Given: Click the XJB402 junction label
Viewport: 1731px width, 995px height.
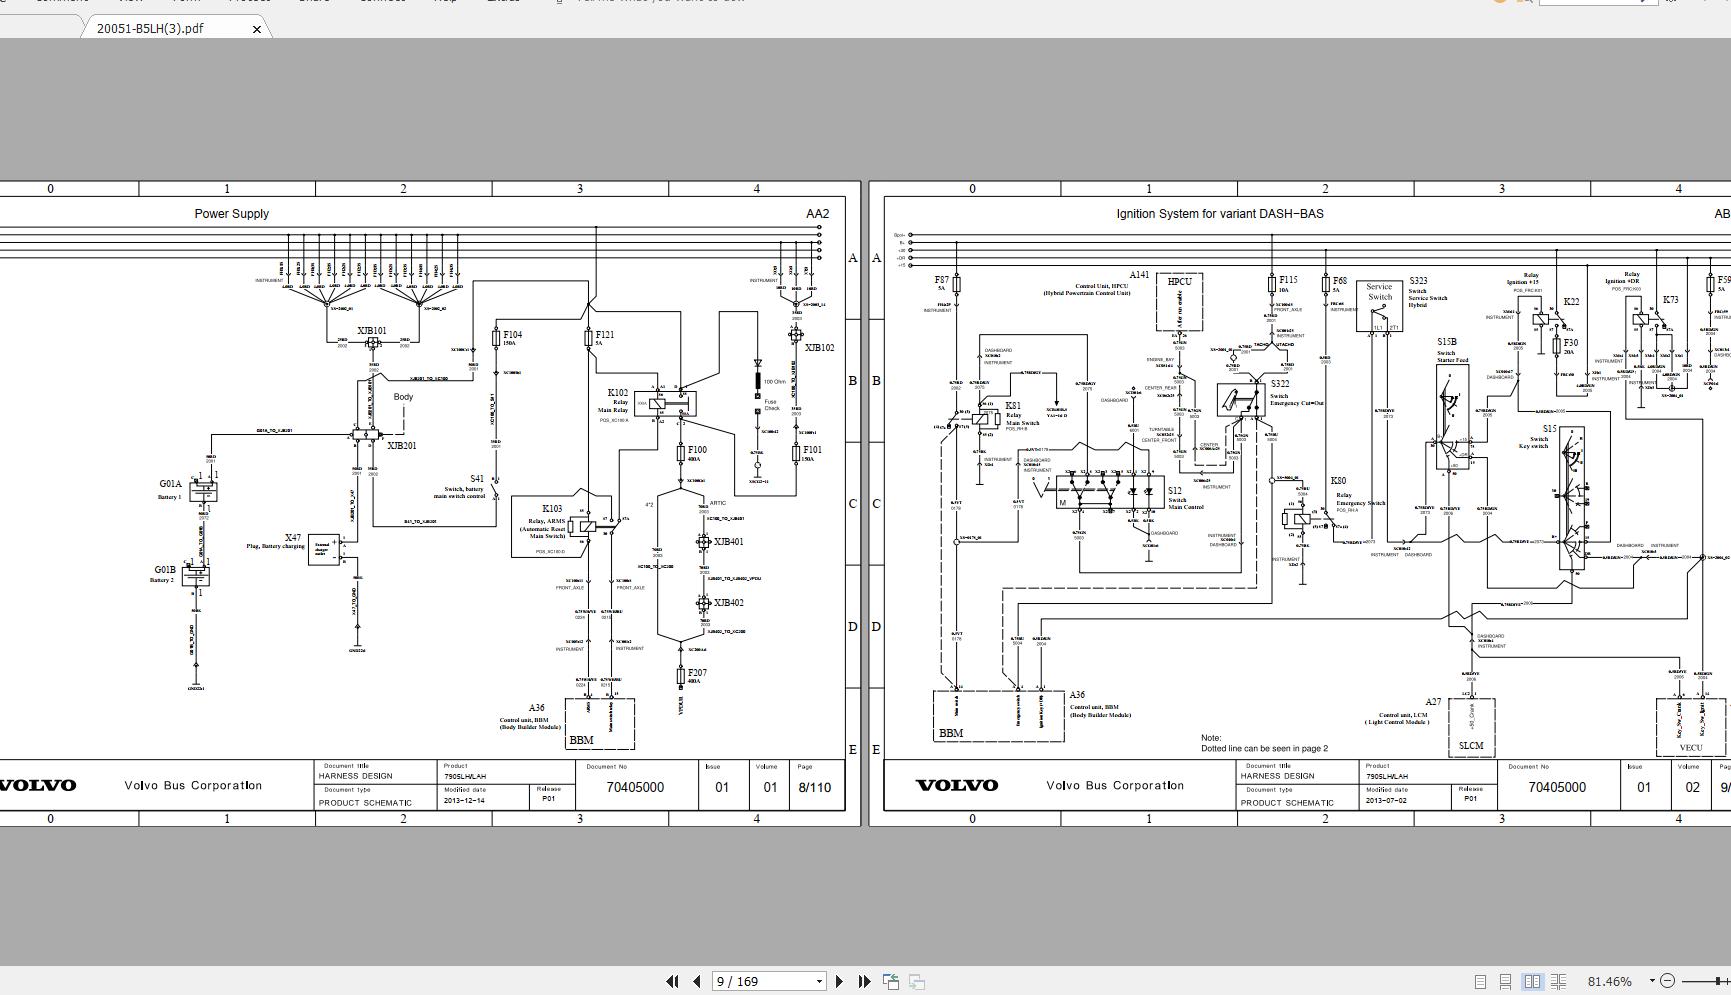Looking at the screenshot, I should pos(728,603).
